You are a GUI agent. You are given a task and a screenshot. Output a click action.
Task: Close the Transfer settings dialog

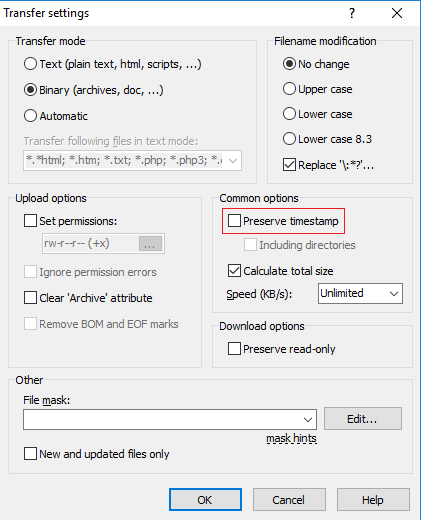397,13
